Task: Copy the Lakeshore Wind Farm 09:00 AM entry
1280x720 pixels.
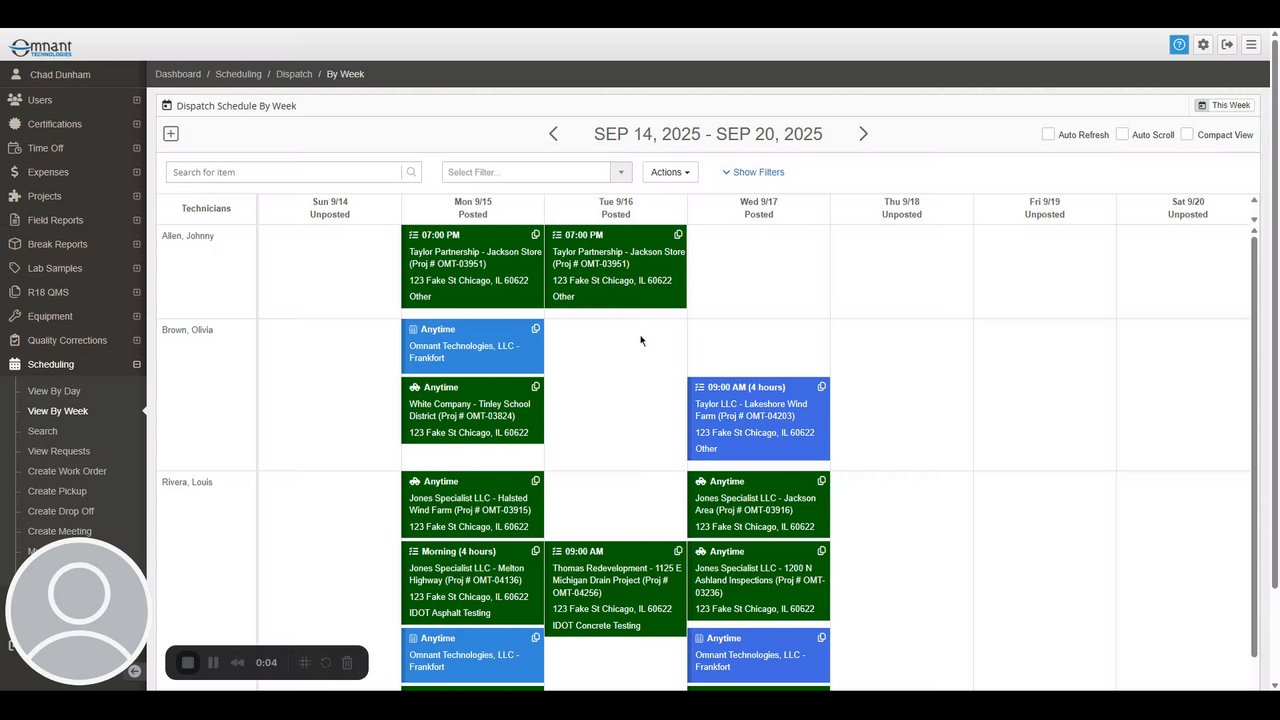Action: pos(821,387)
